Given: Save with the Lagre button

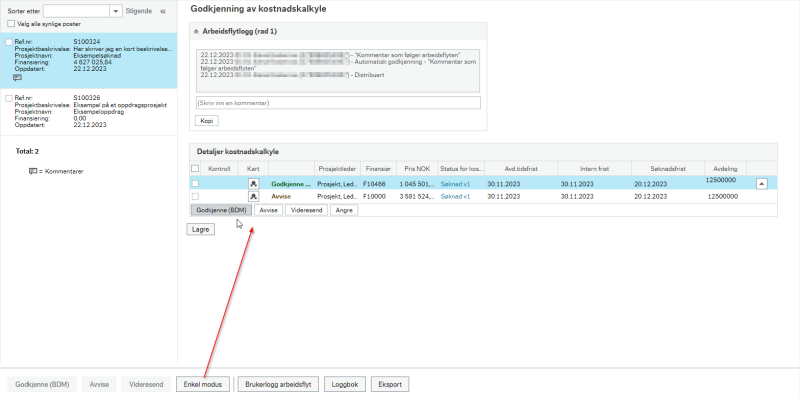Looking at the screenshot, I should click(x=201, y=230).
